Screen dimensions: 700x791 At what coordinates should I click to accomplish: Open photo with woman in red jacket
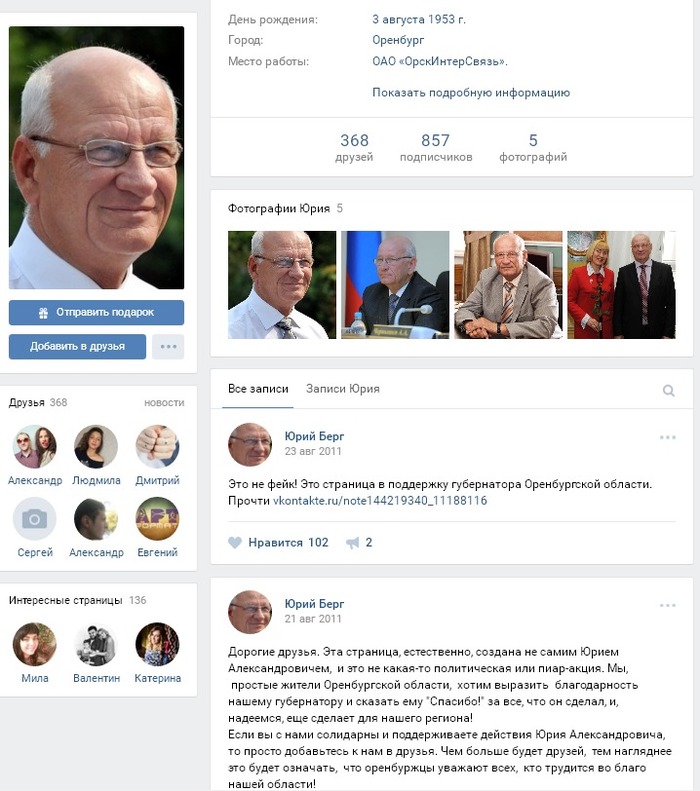(621, 285)
